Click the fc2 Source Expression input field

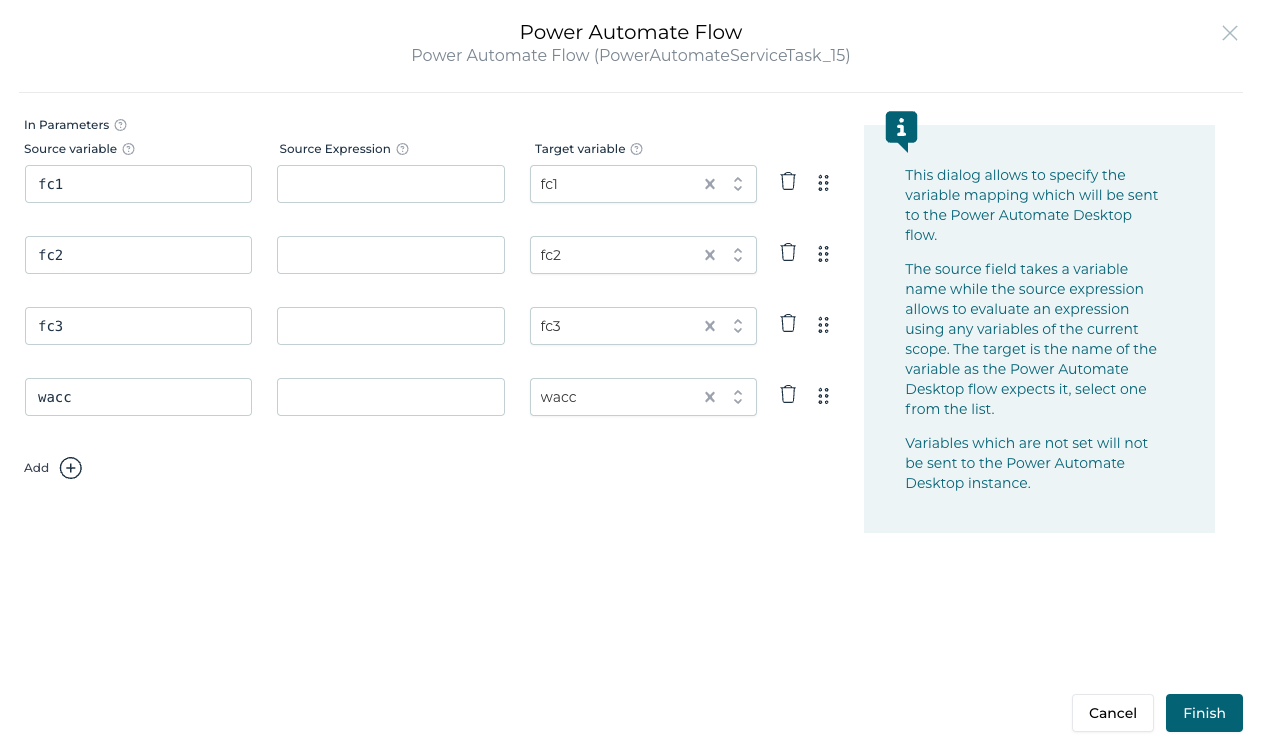click(390, 254)
